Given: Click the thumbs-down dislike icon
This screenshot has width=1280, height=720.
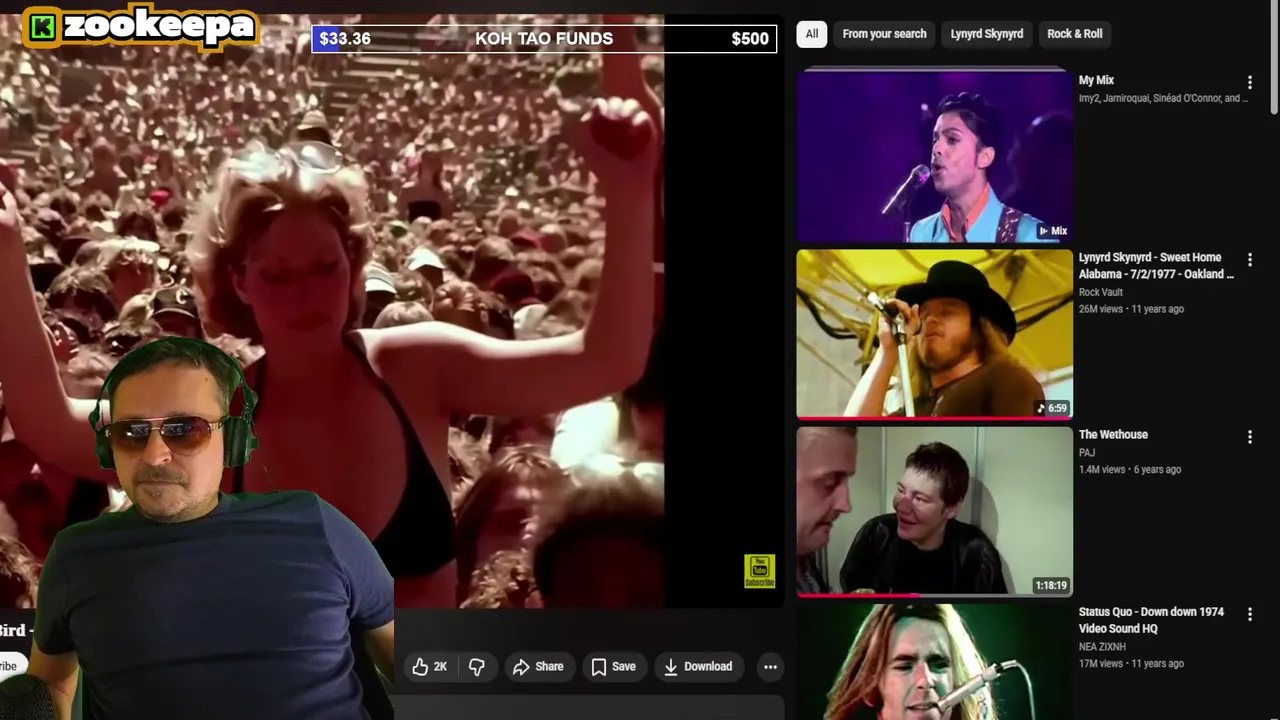Looking at the screenshot, I should click(x=477, y=667).
